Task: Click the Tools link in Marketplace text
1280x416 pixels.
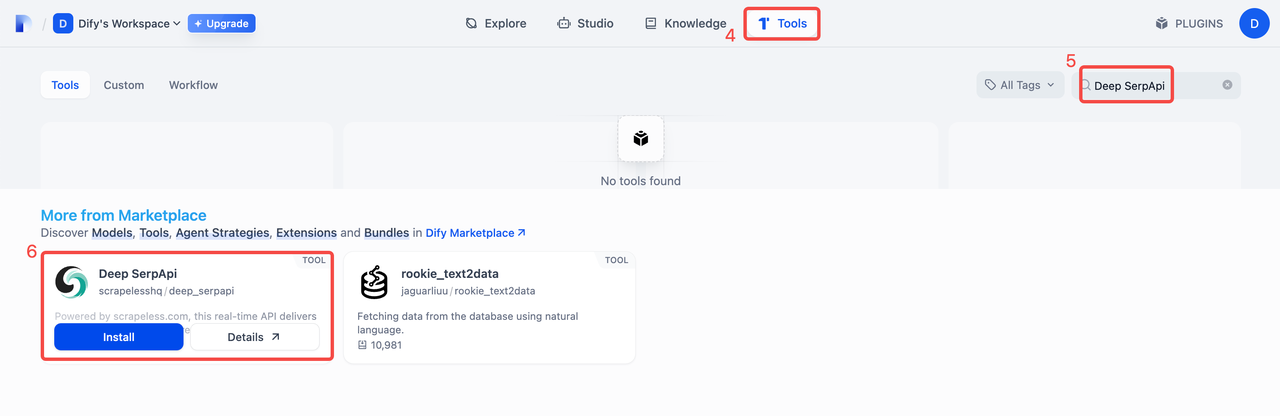Action: [x=154, y=233]
